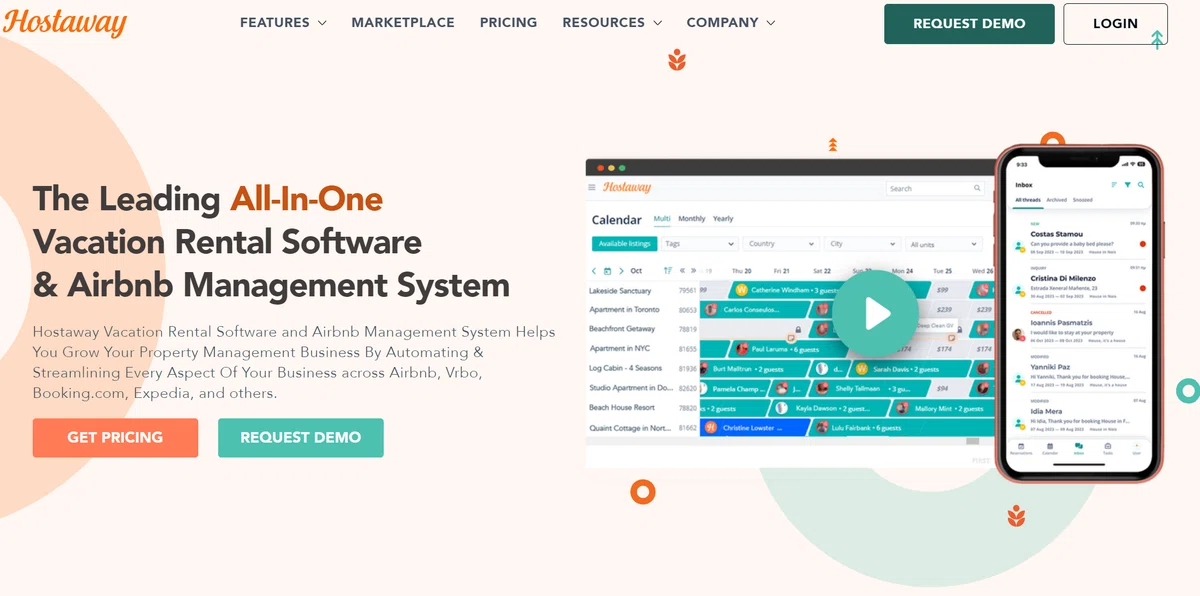Screen dimensions: 1200x596
Task: Expand the RESOURCES dropdown menu
Action: coord(612,22)
